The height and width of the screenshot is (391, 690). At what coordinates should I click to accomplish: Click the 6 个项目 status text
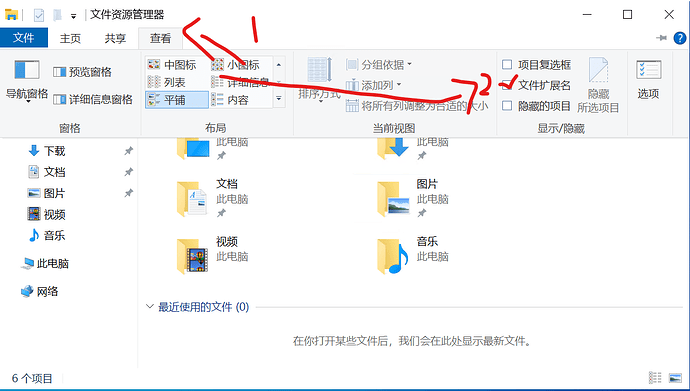32,378
